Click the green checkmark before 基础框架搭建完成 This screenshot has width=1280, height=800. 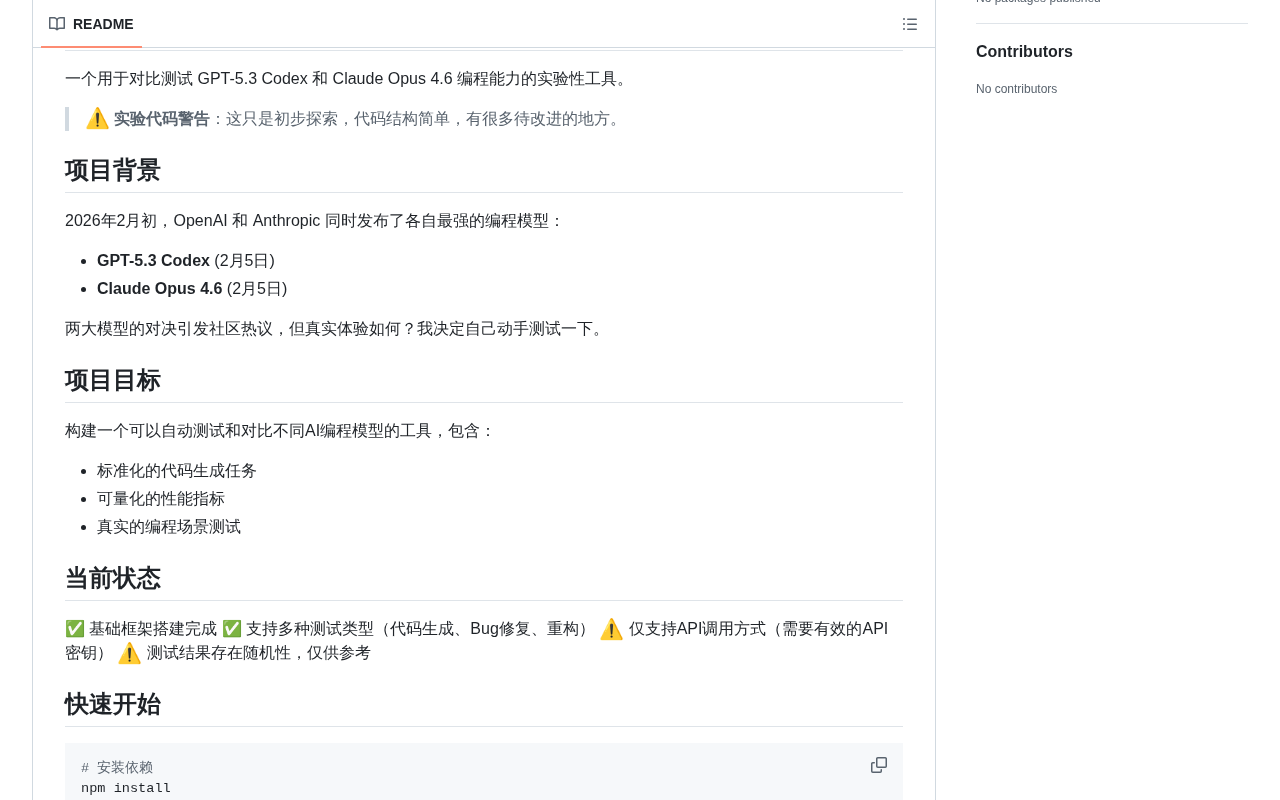75,629
